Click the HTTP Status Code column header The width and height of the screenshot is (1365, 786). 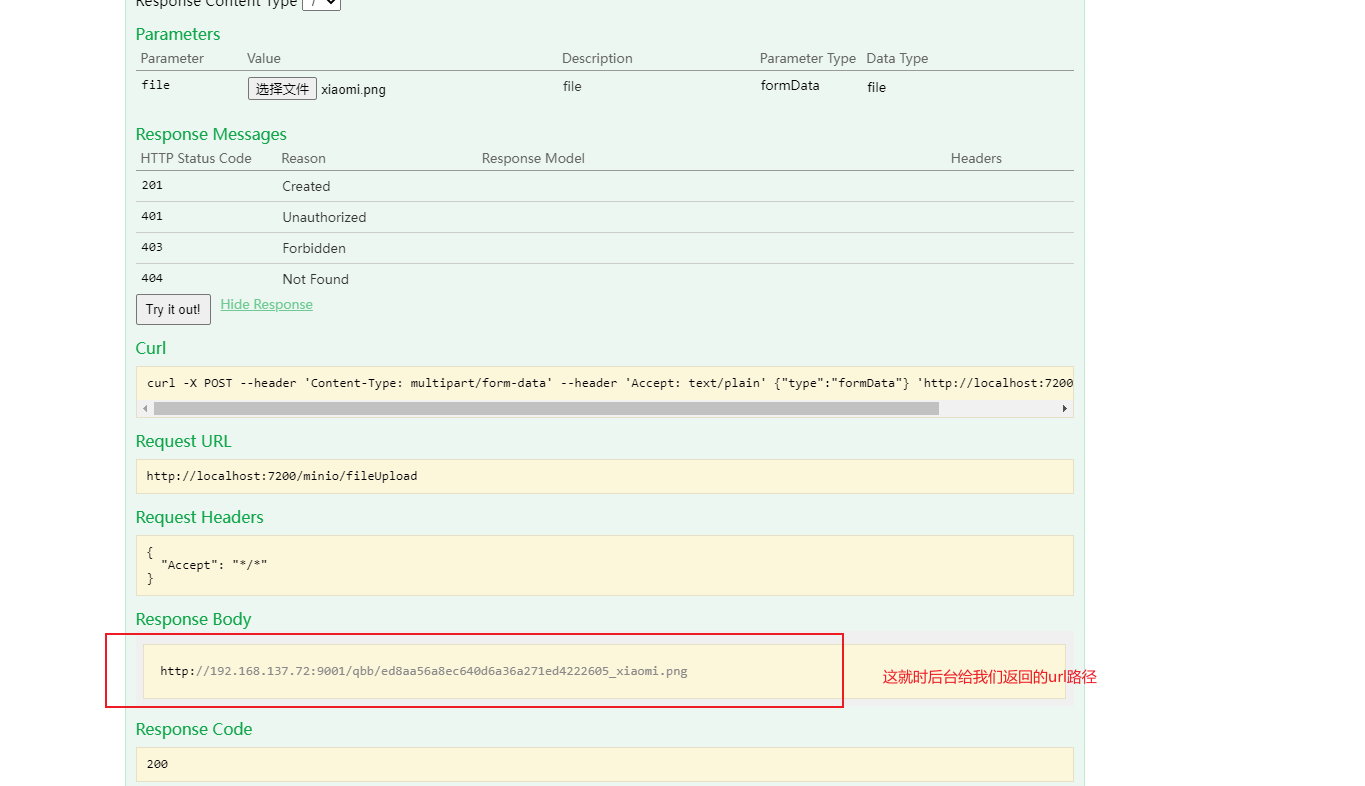pos(196,158)
